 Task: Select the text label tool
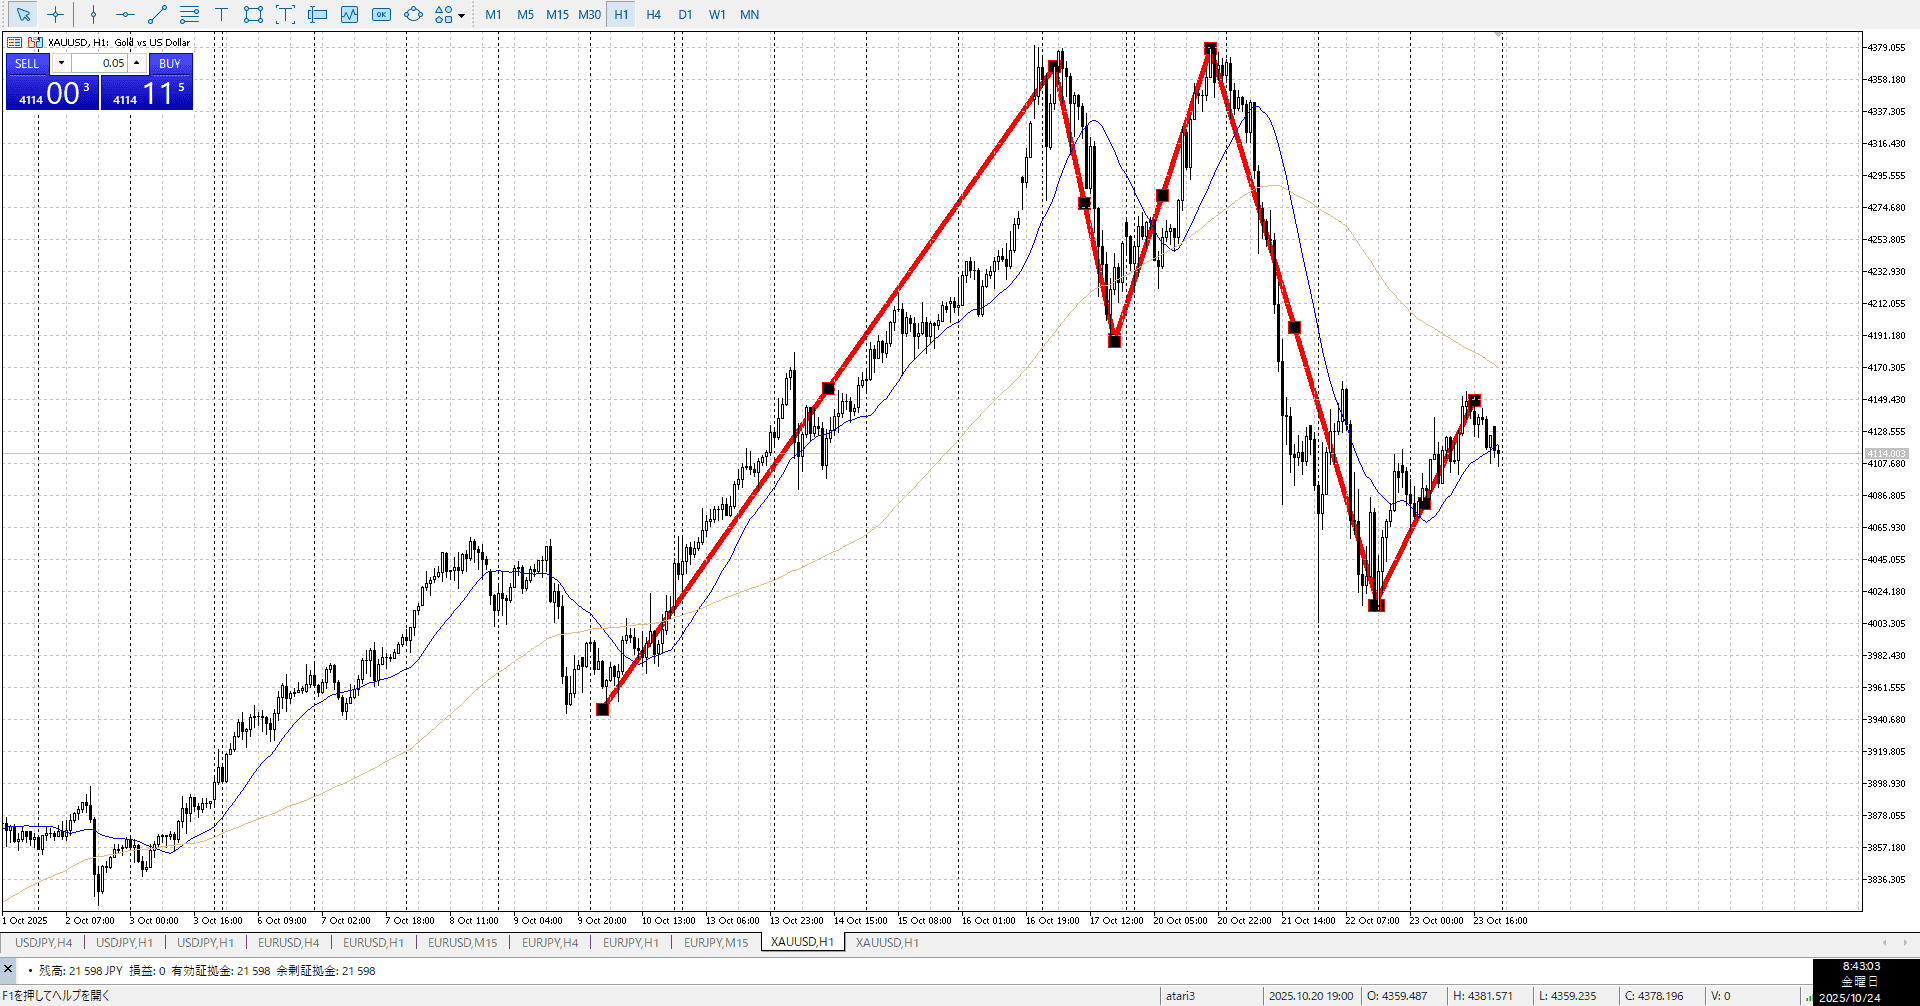[x=285, y=15]
